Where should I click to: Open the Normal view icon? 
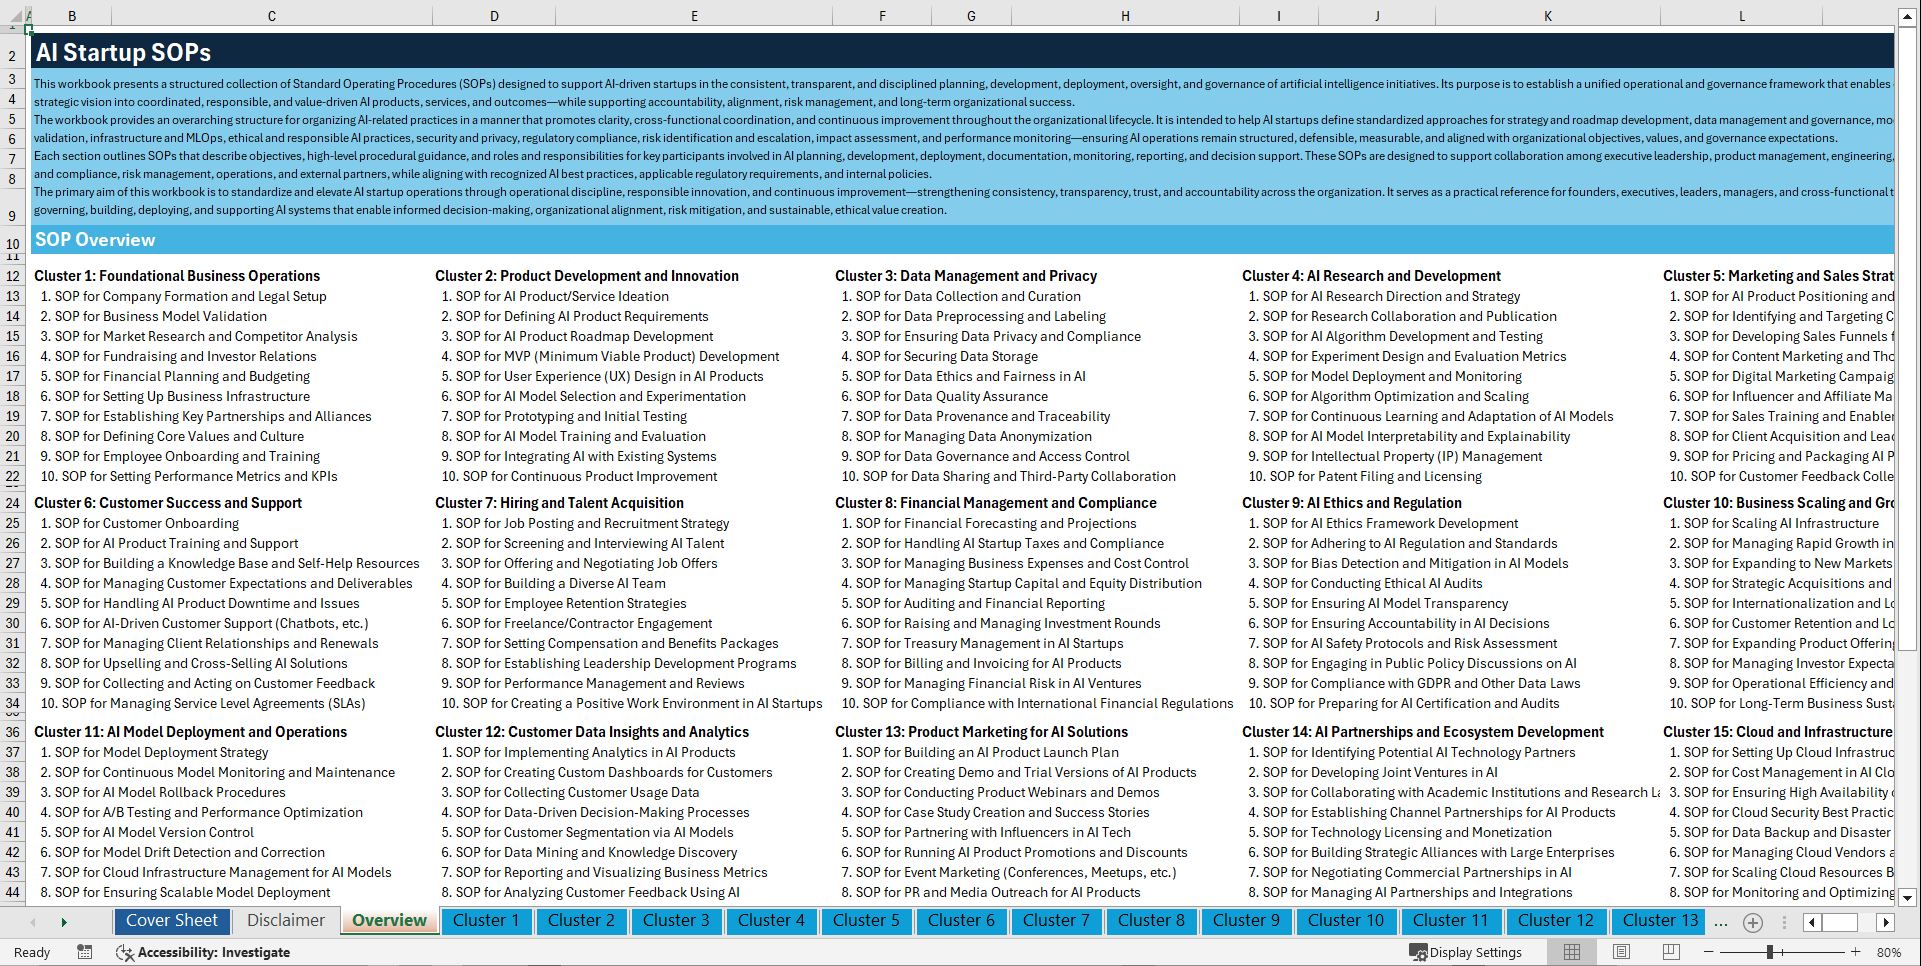click(x=1571, y=952)
